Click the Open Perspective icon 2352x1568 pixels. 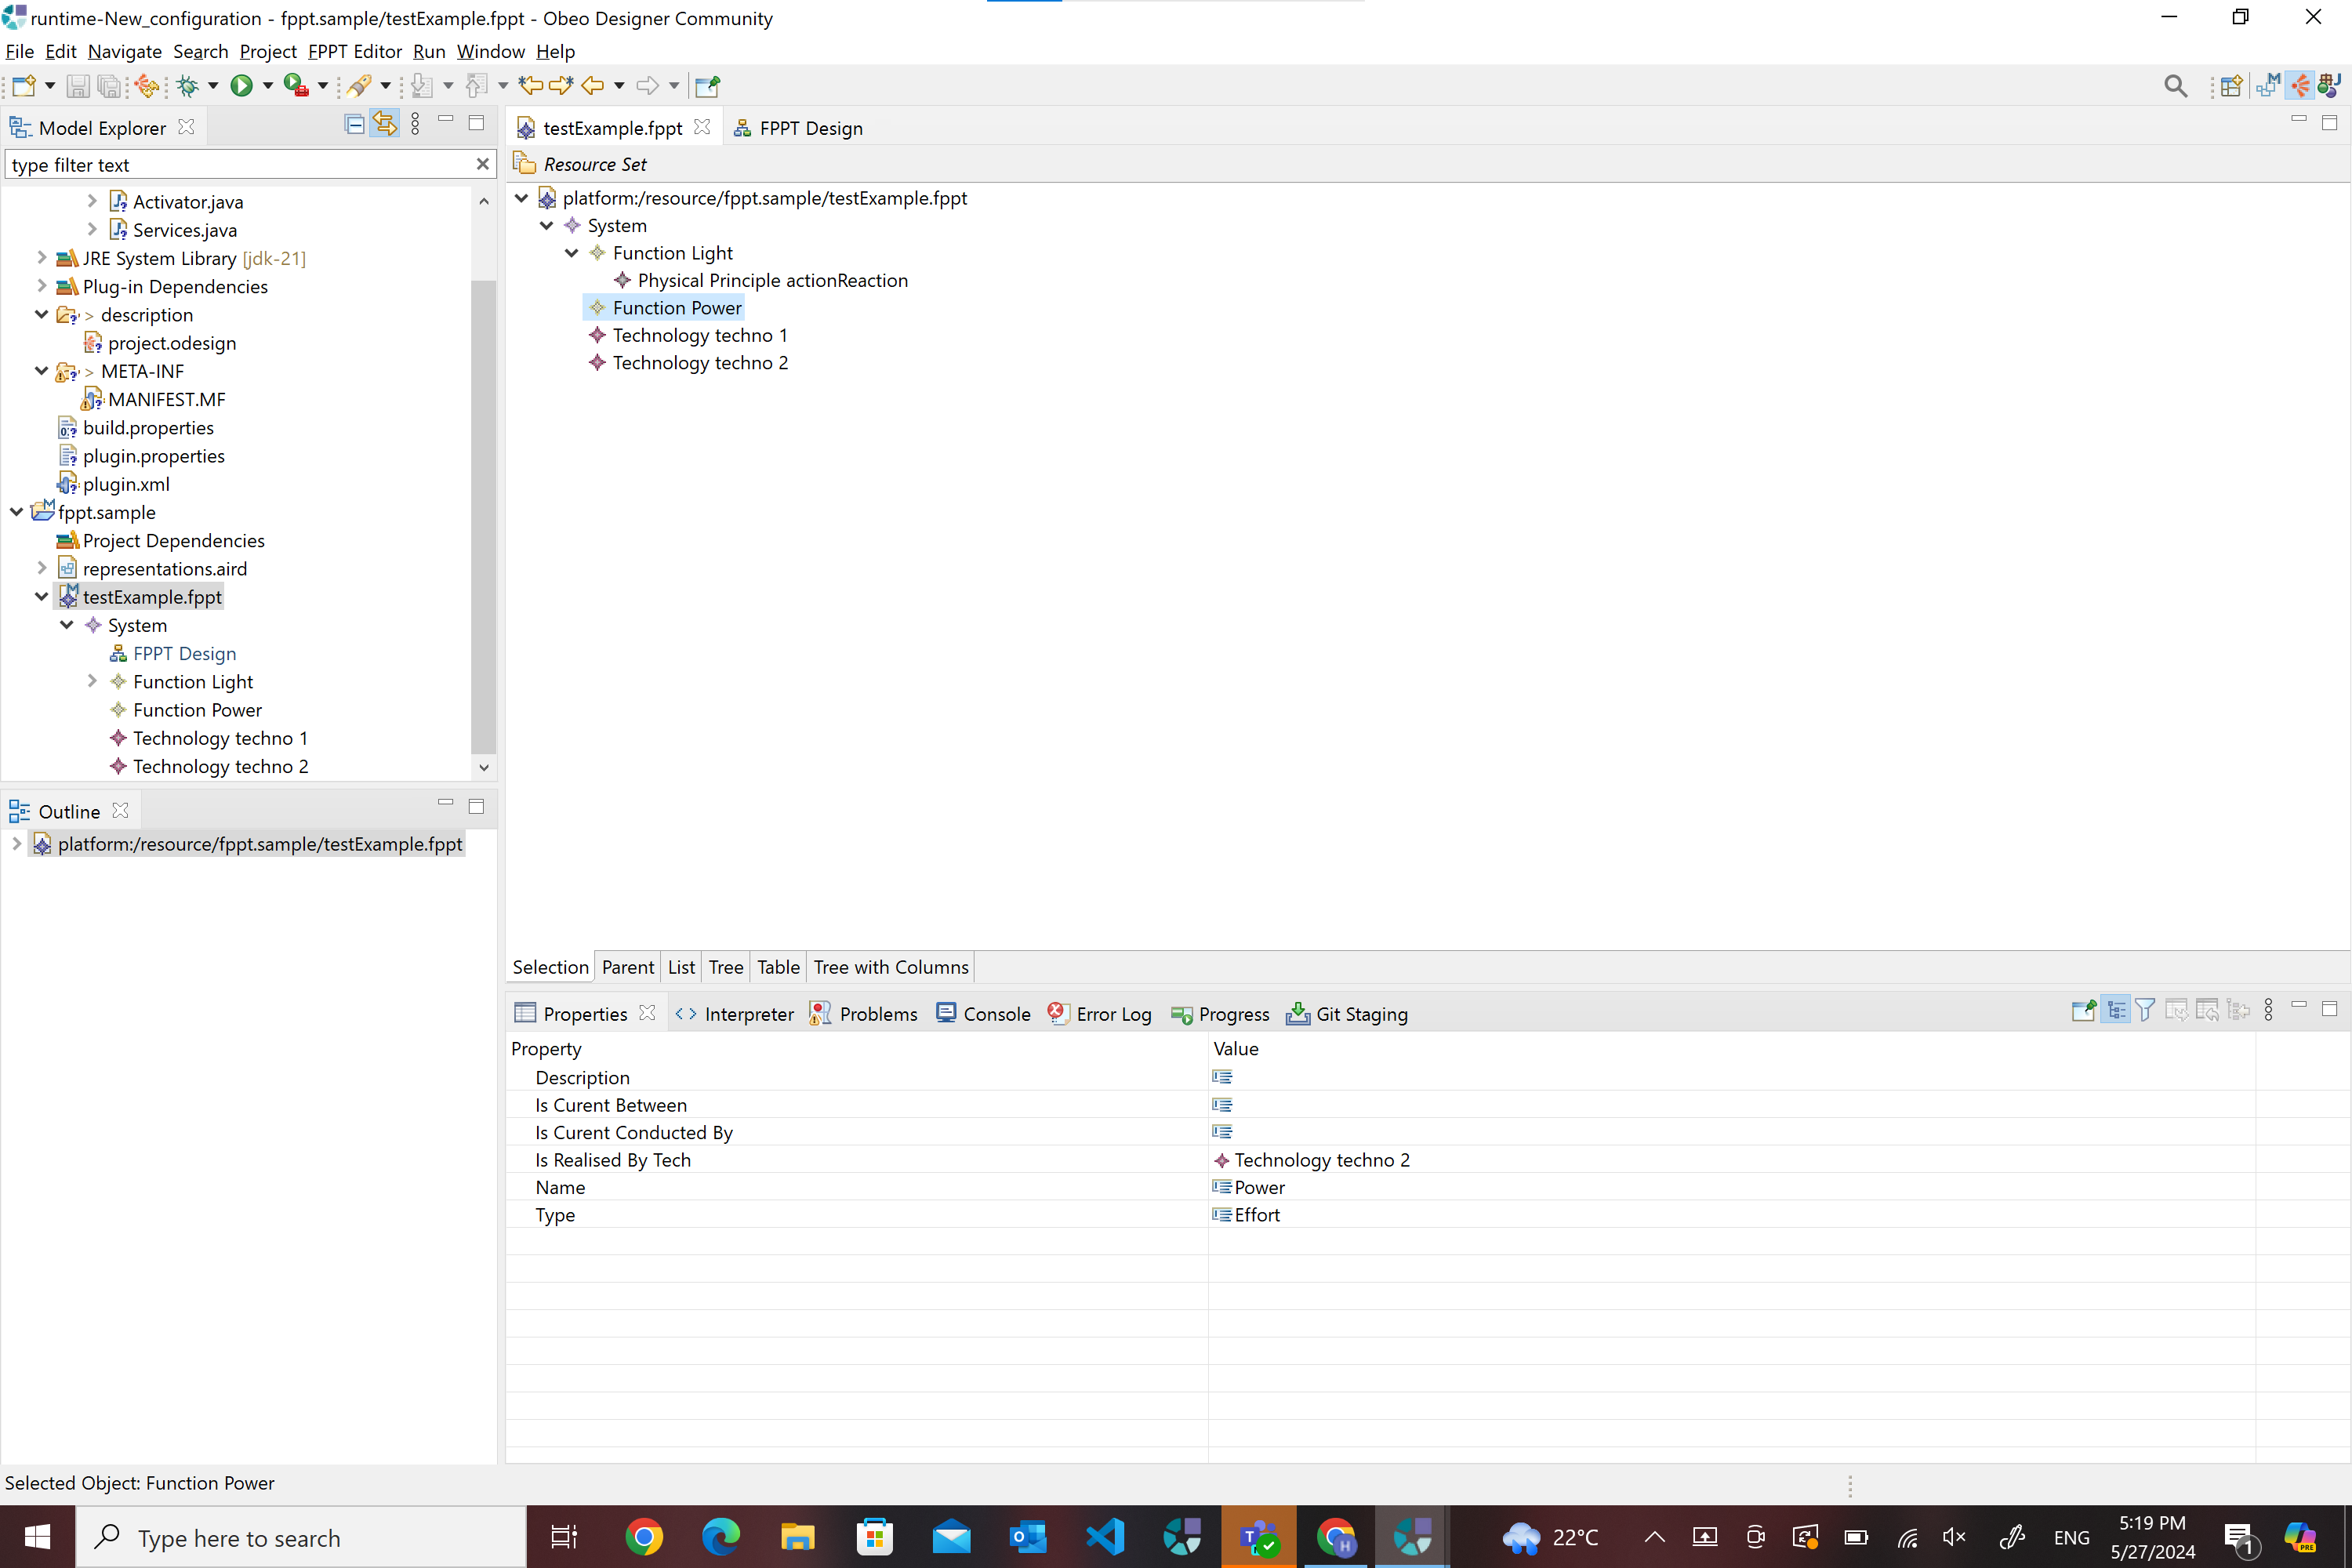coord(2230,86)
